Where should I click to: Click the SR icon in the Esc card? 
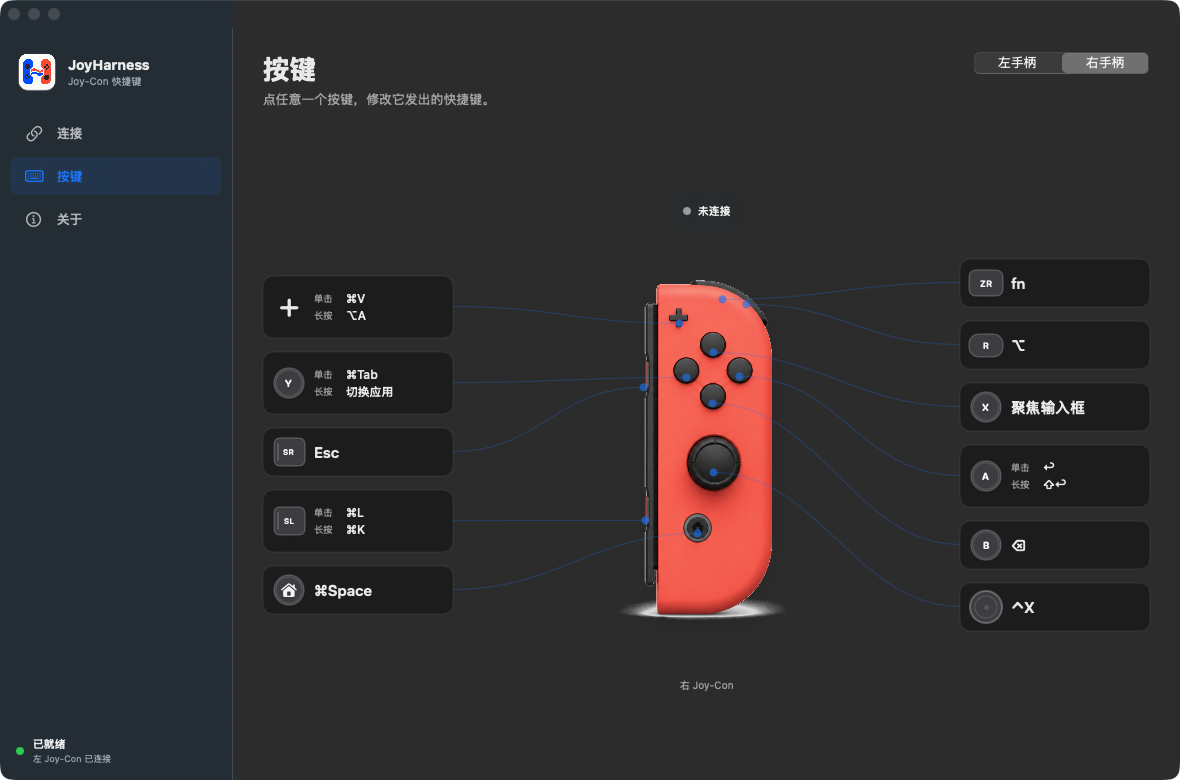(x=289, y=452)
